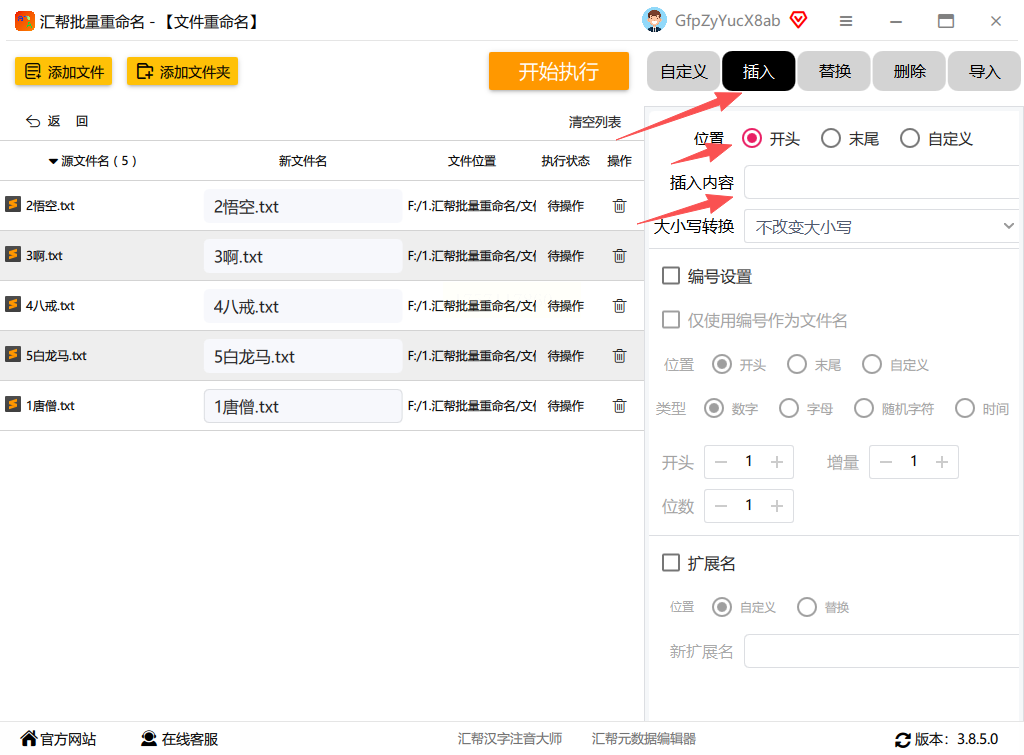This screenshot has height=755, width=1024.
Task: Select 末尾 as insert position
Action: pyautogui.click(x=831, y=138)
